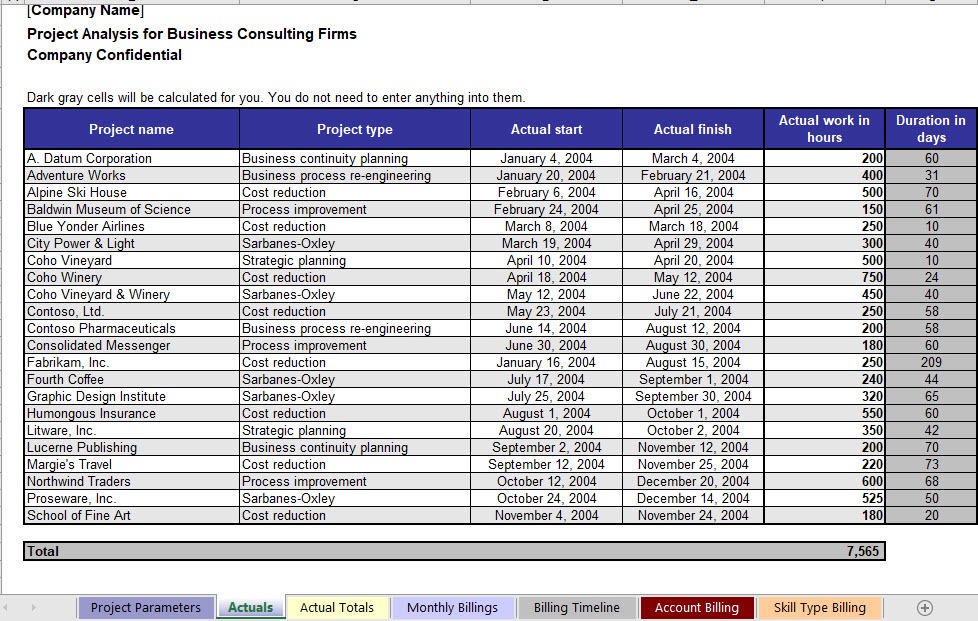Select the Contoso, Ltd. cell
978x621 pixels.
click(132, 311)
